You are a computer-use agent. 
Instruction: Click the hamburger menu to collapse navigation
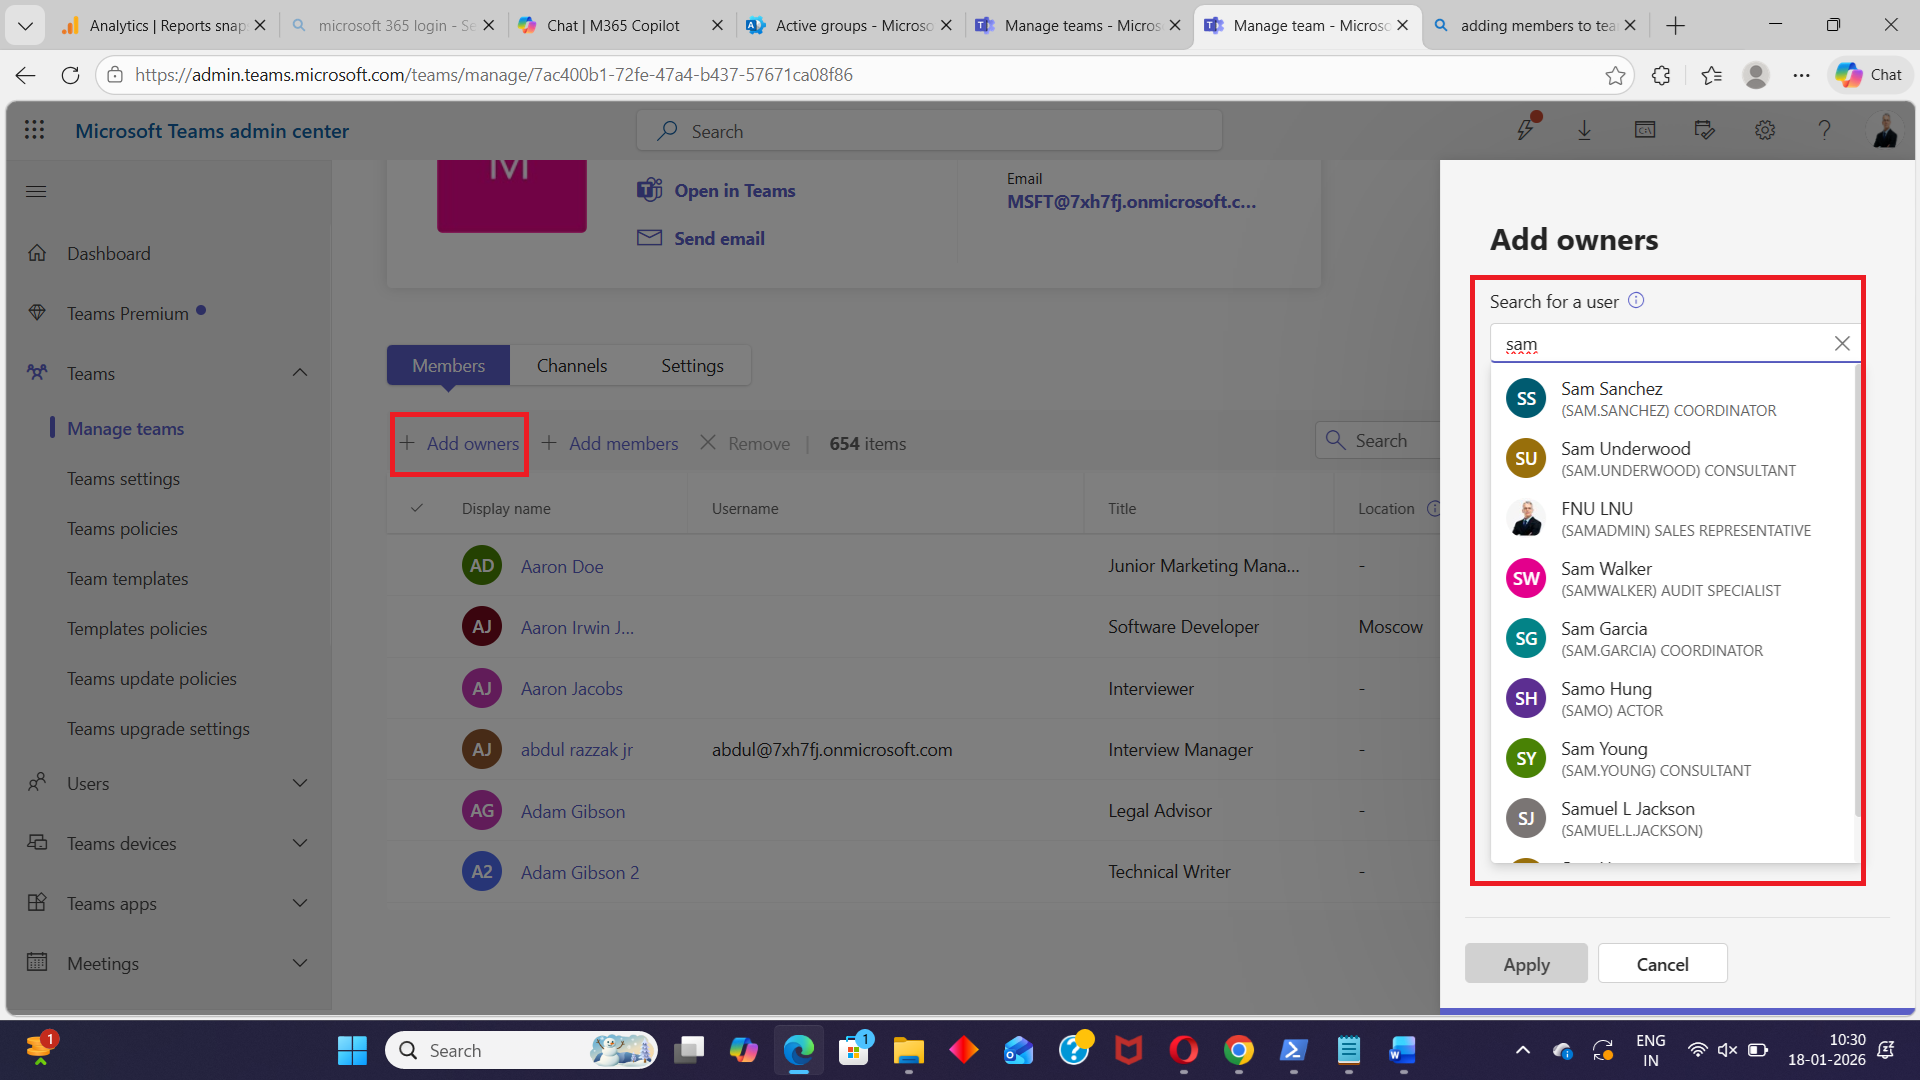36,191
